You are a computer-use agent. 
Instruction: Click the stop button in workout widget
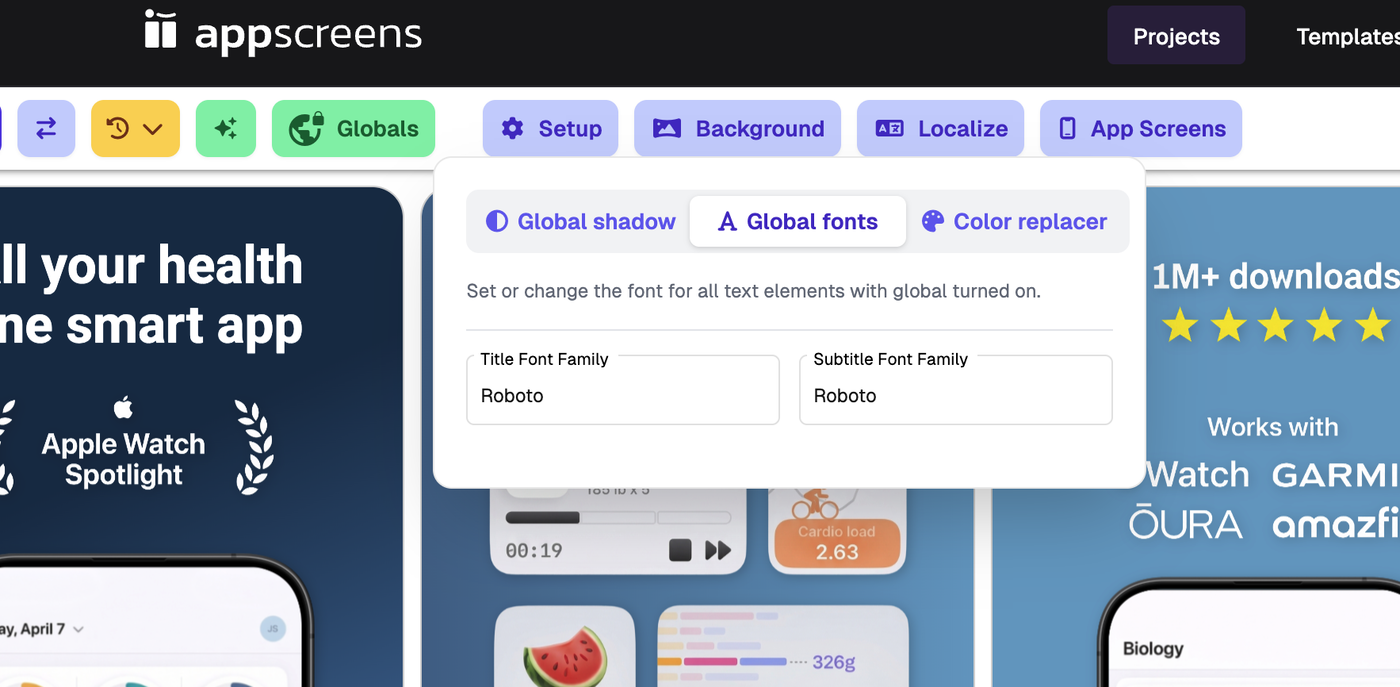point(680,550)
